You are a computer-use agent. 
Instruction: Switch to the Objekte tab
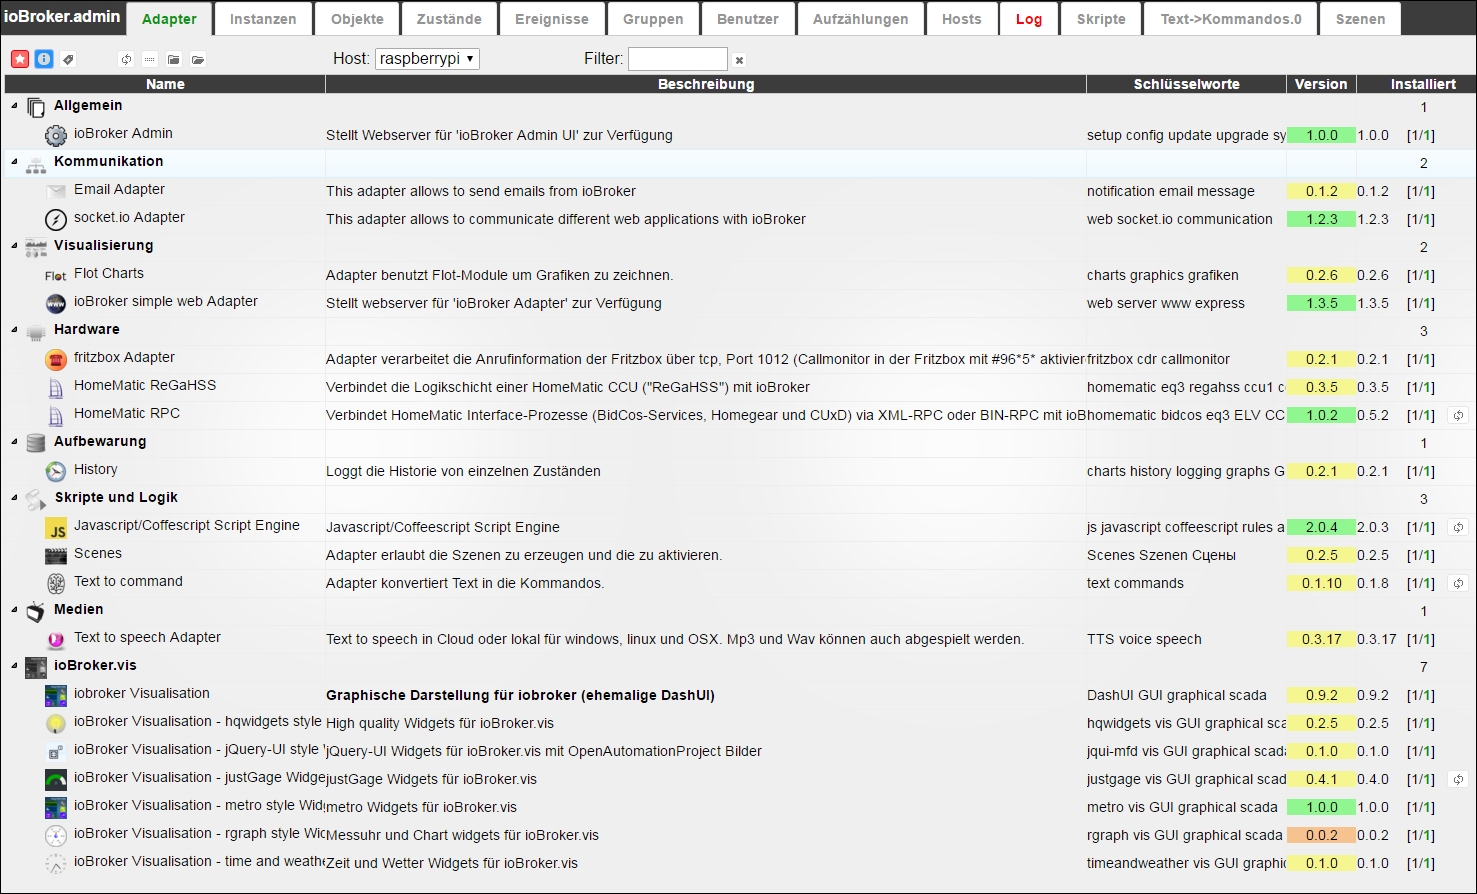[x=357, y=19]
